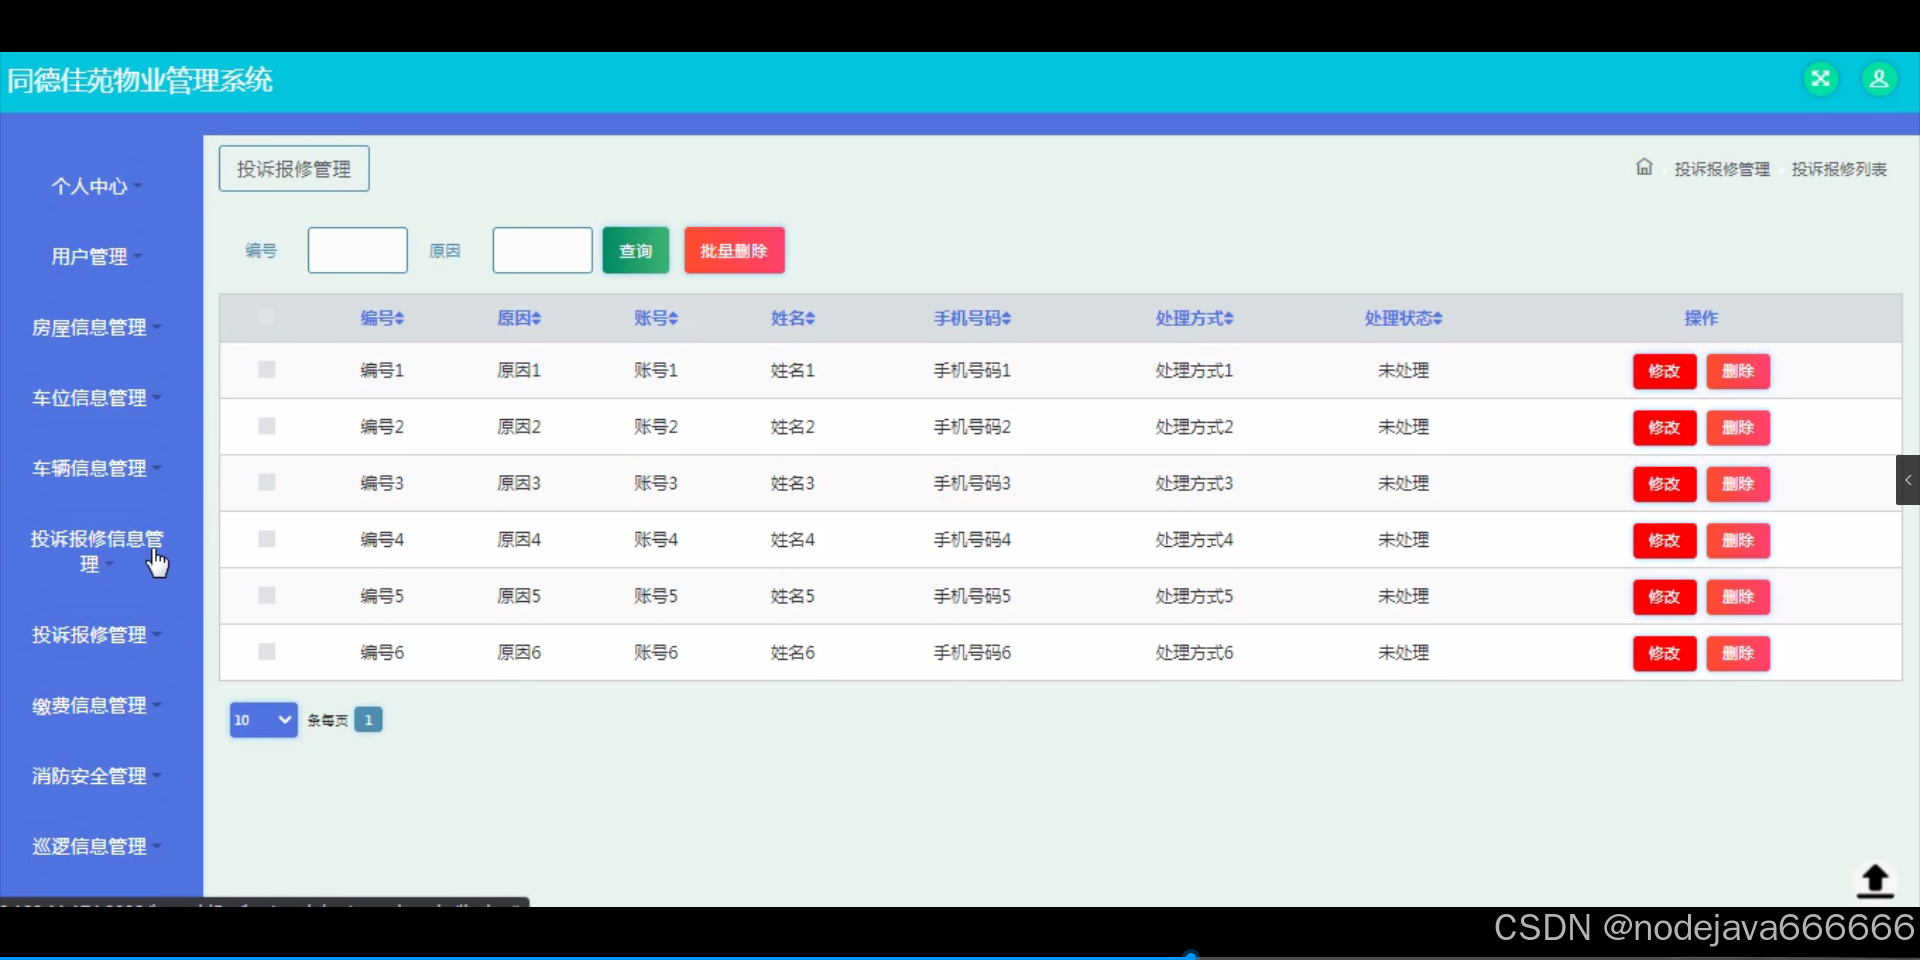Check the checkbox for row 编号5

click(266, 596)
